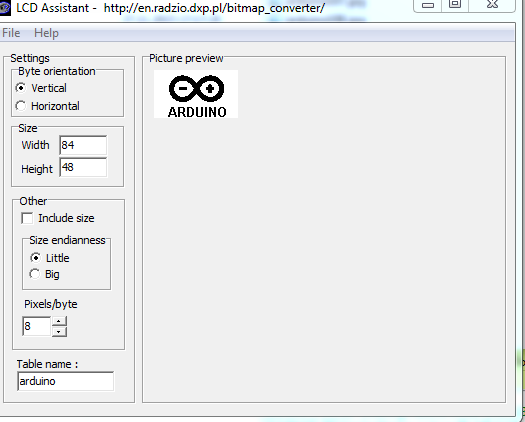Image resolution: width=525 pixels, height=422 pixels.
Task: Click the Arduino logo preview image
Action: point(196,94)
